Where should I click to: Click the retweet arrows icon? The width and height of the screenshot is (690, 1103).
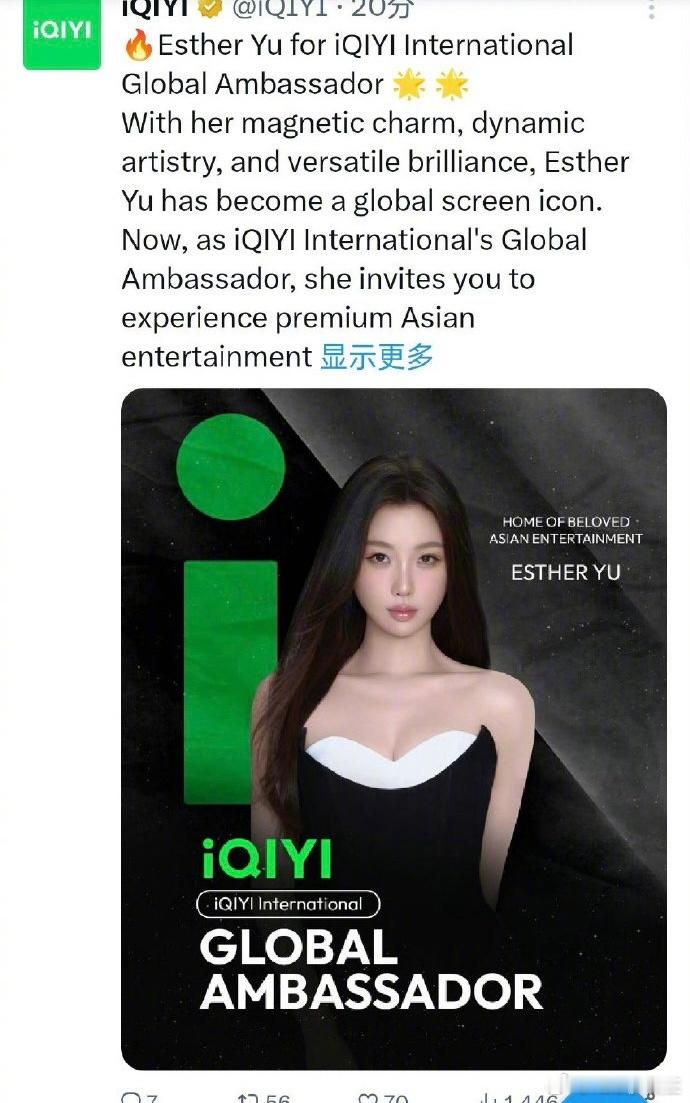(x=248, y=1098)
